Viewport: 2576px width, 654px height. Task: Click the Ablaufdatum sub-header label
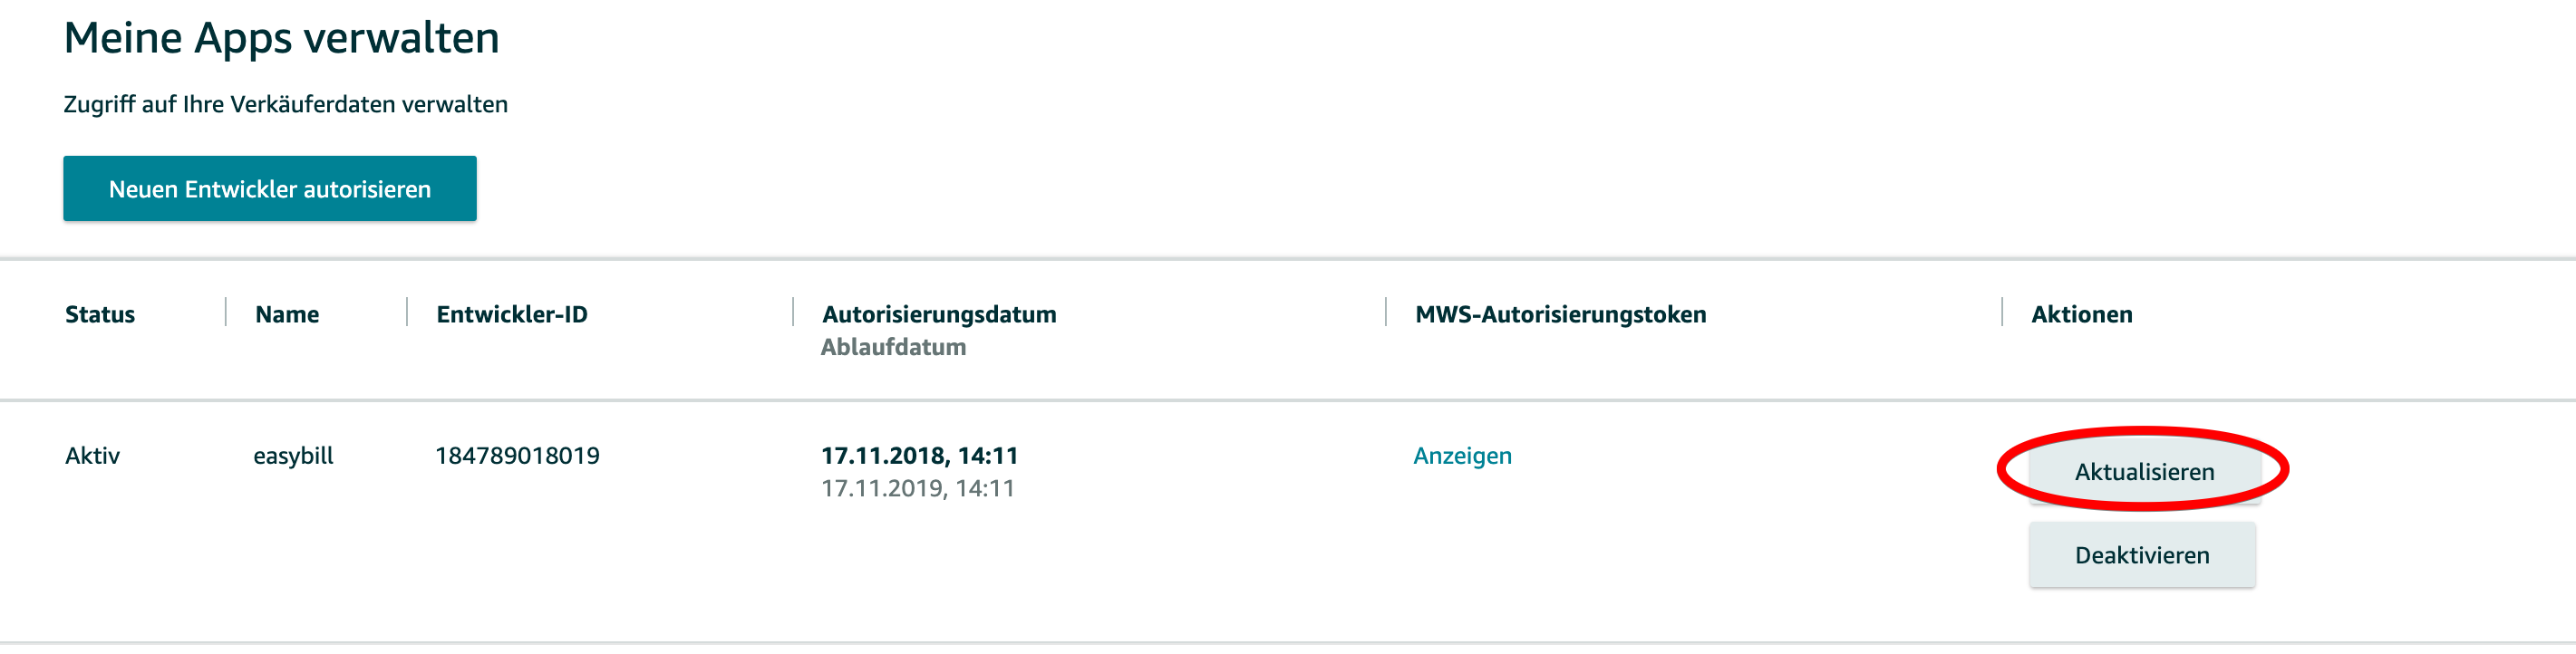(x=893, y=347)
